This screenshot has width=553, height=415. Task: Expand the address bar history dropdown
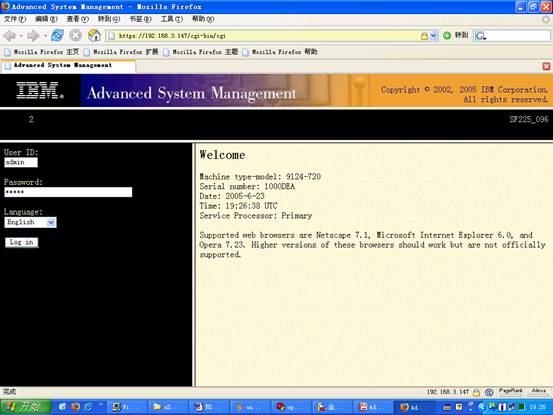434,36
